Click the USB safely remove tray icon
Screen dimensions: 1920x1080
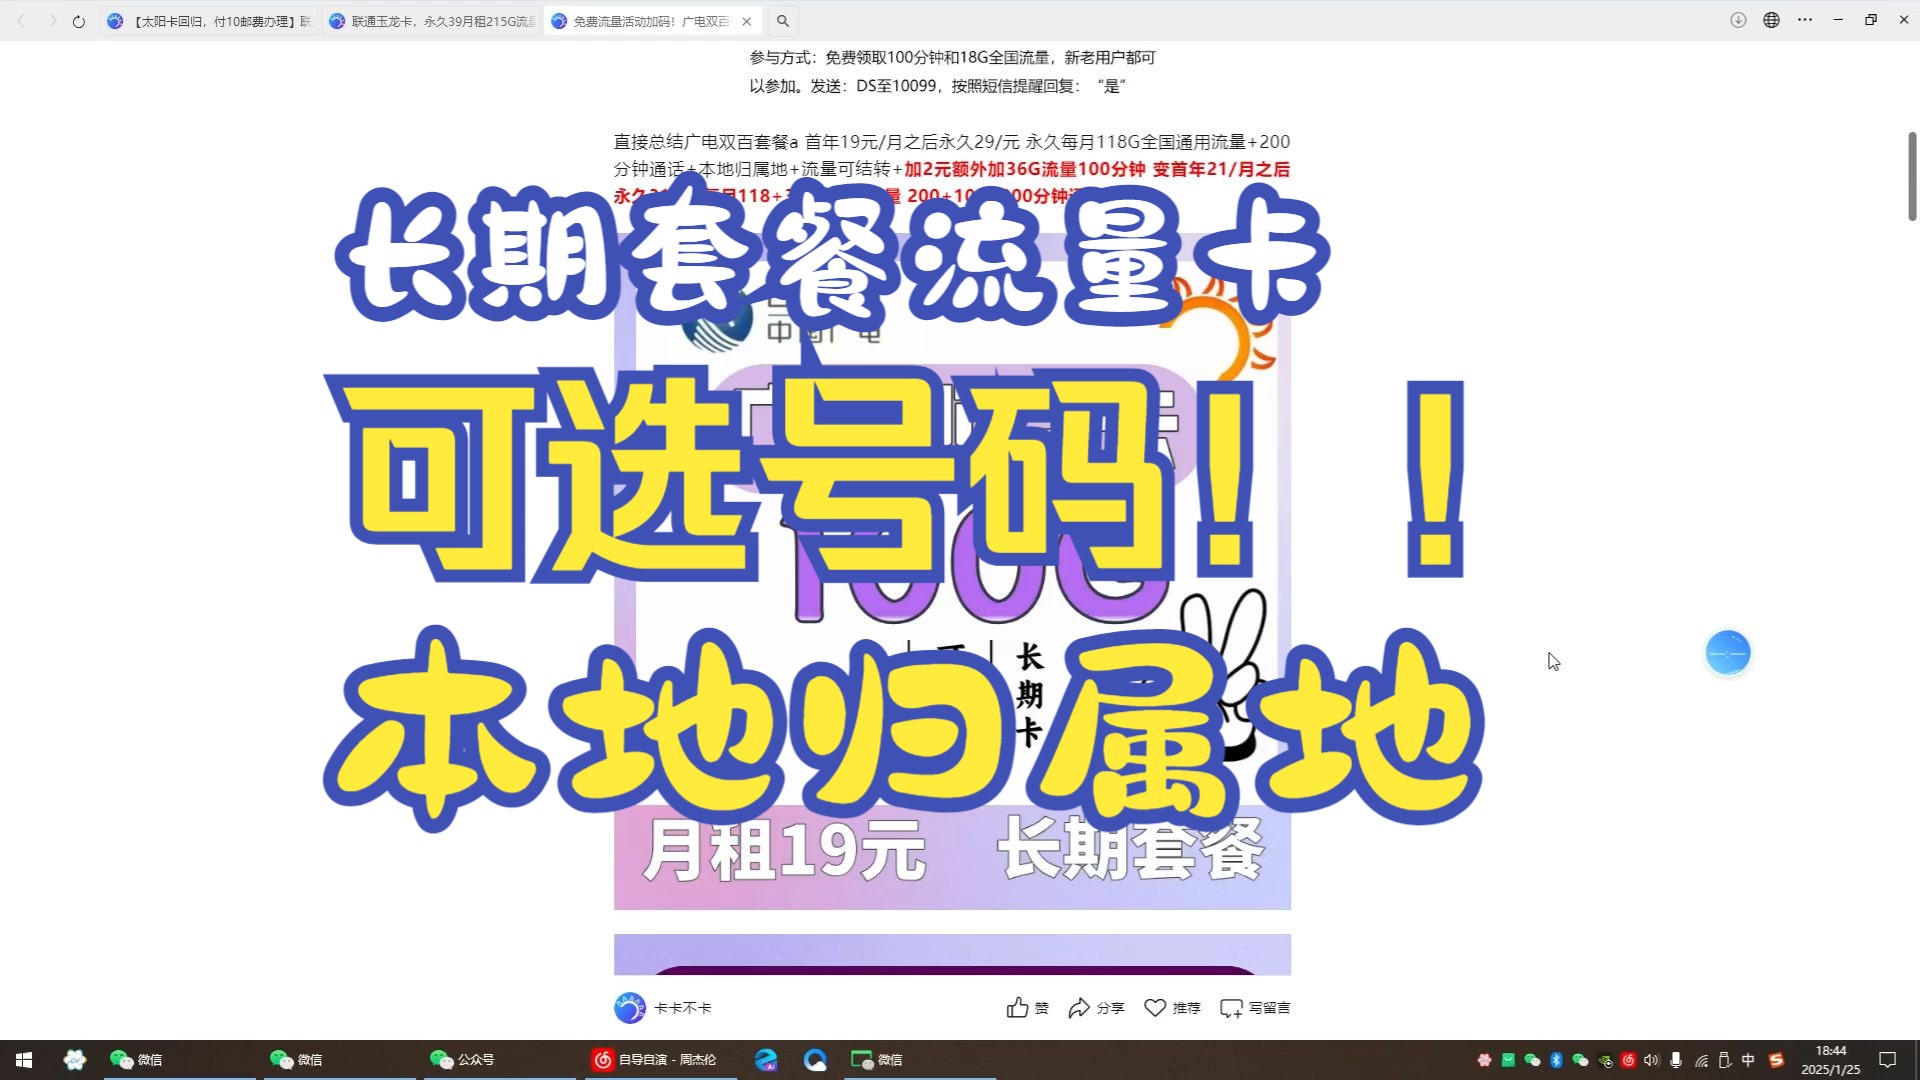click(x=1724, y=1060)
